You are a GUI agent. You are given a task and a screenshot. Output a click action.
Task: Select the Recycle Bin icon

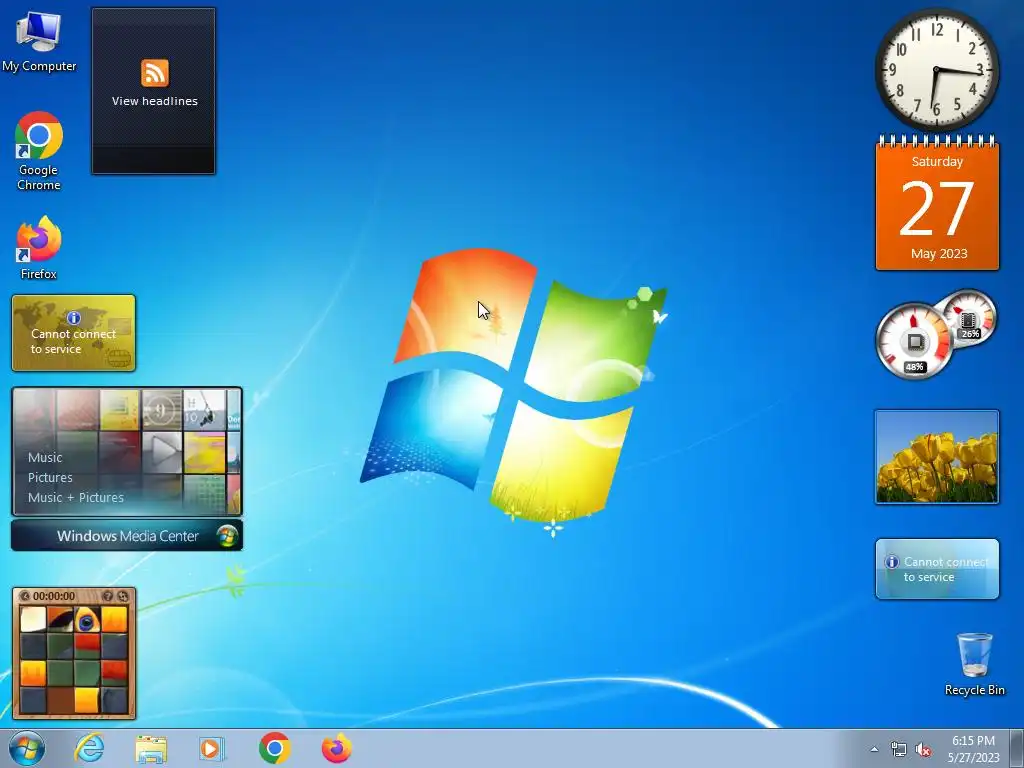(974, 664)
